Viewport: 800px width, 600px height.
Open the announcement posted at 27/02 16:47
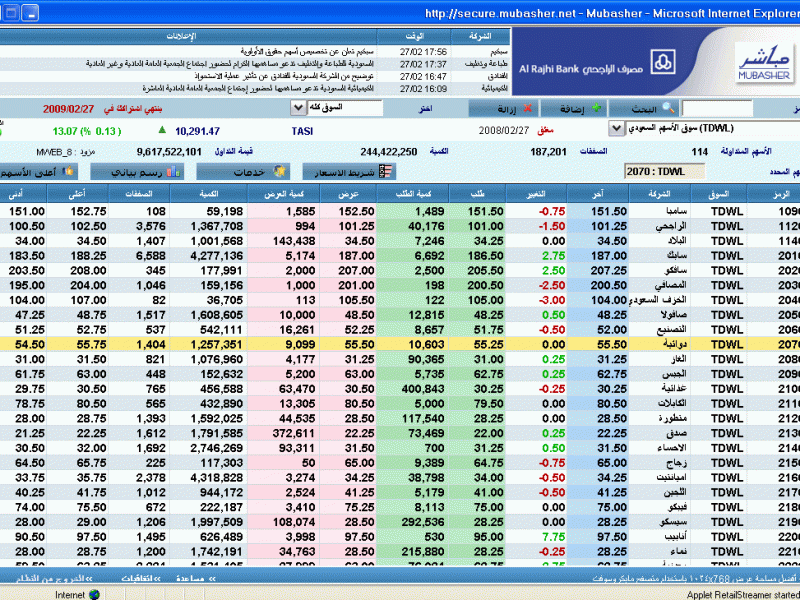[255, 77]
